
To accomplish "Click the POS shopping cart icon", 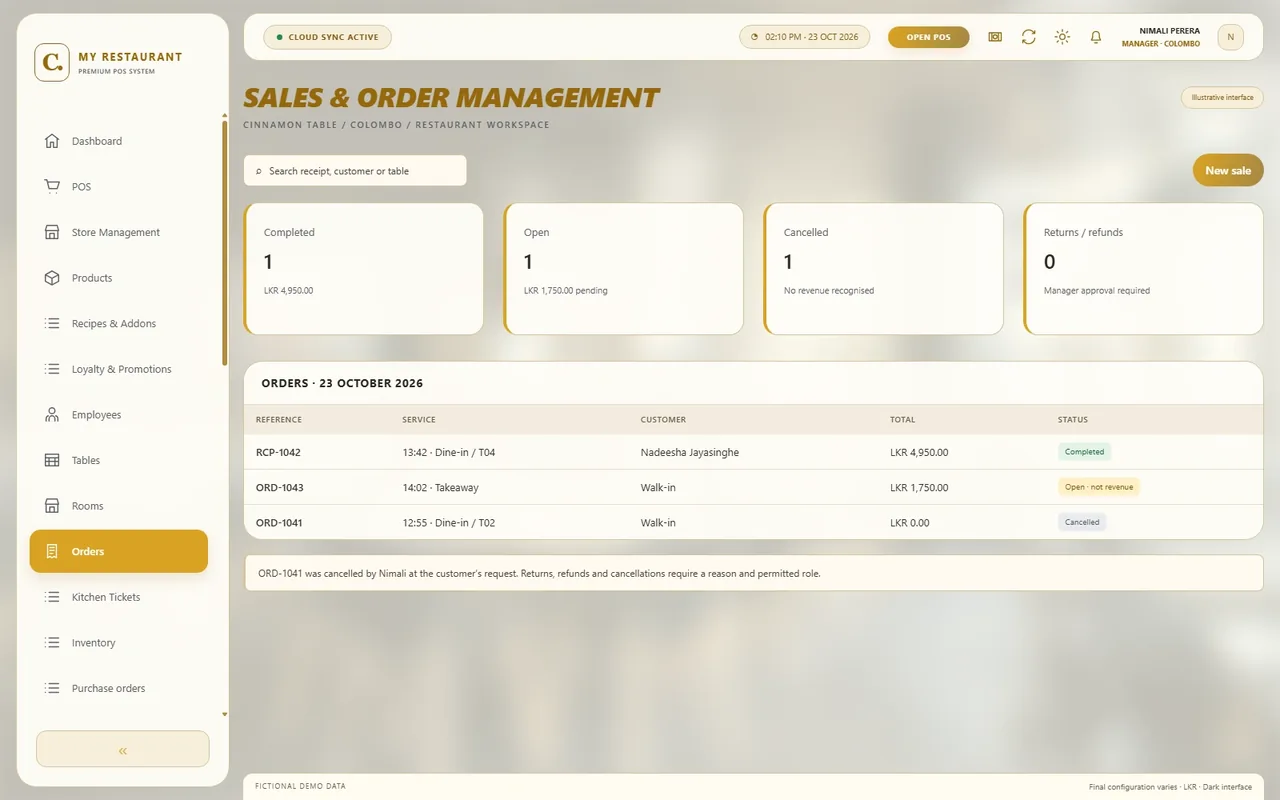I will coord(52,187).
